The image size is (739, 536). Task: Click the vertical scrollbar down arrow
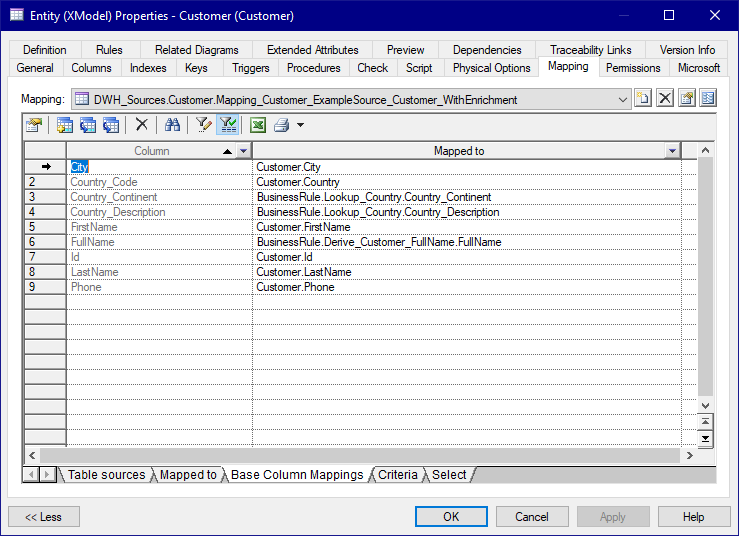click(x=705, y=405)
